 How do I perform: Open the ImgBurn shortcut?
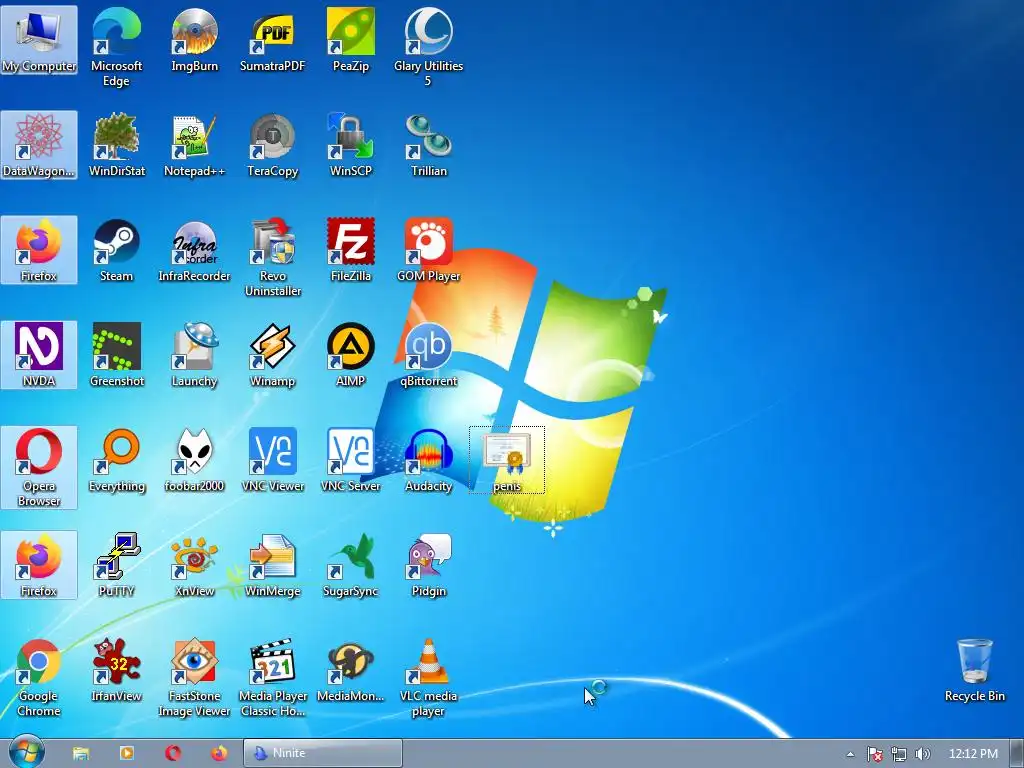pyautogui.click(x=194, y=39)
